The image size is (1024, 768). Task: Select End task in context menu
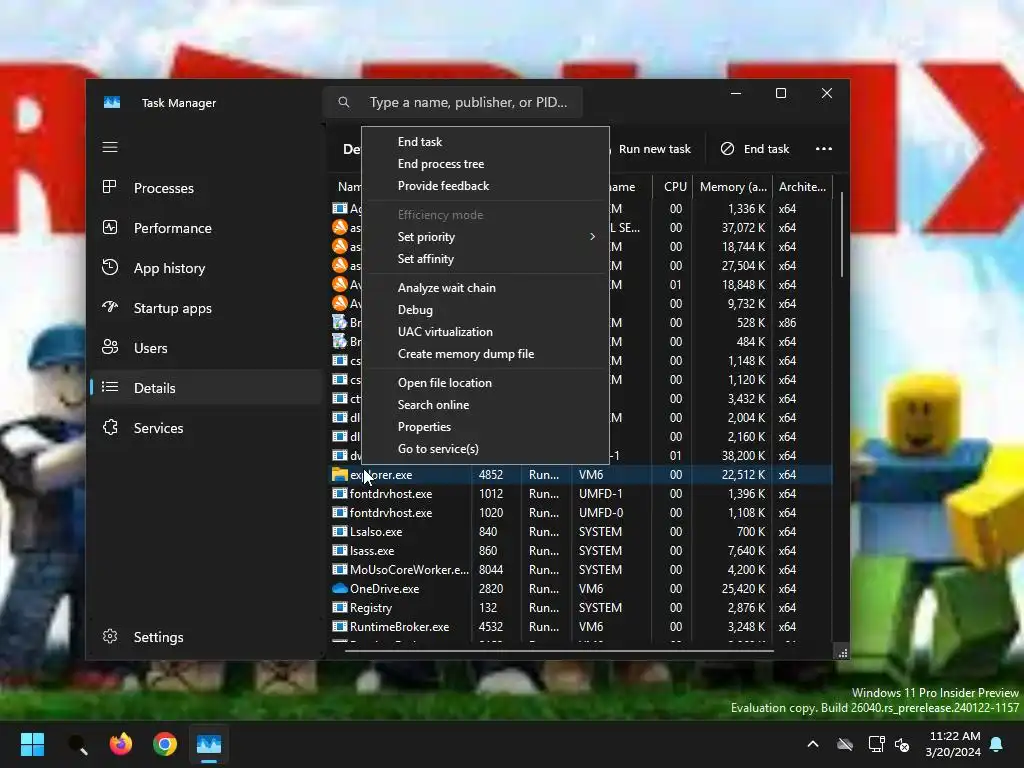485,142
